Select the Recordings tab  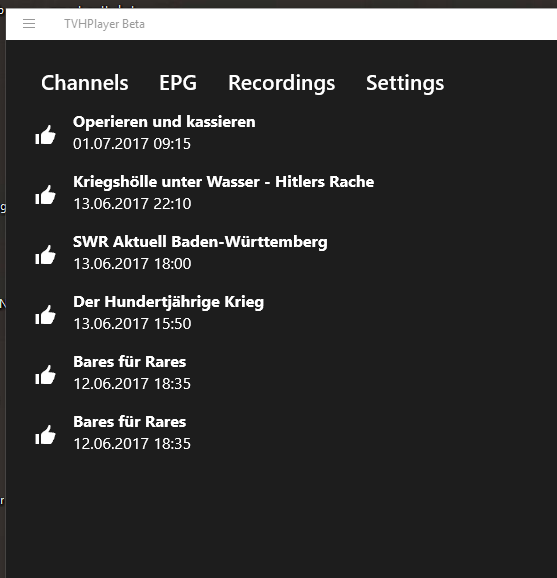coord(282,83)
